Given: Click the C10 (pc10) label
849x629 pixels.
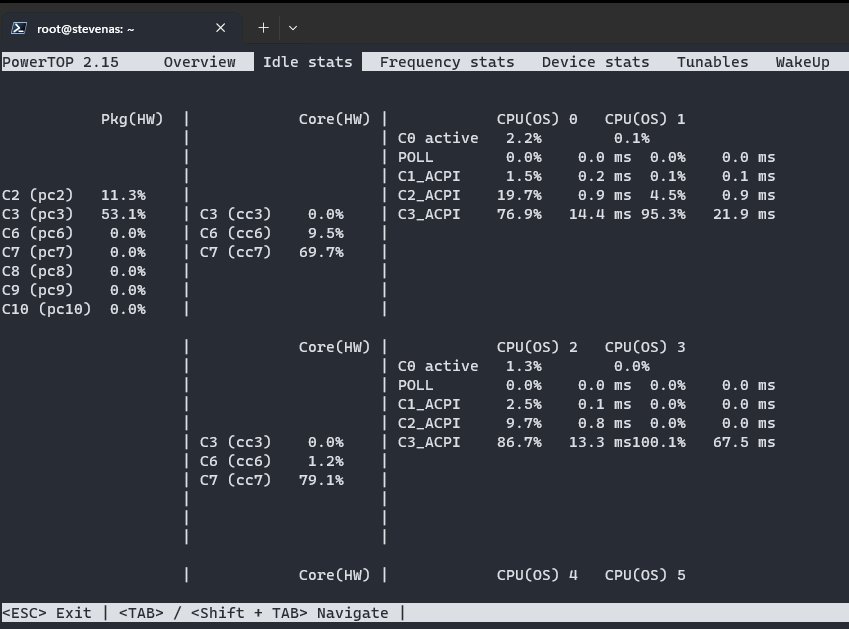Looking at the screenshot, I should coord(47,309).
